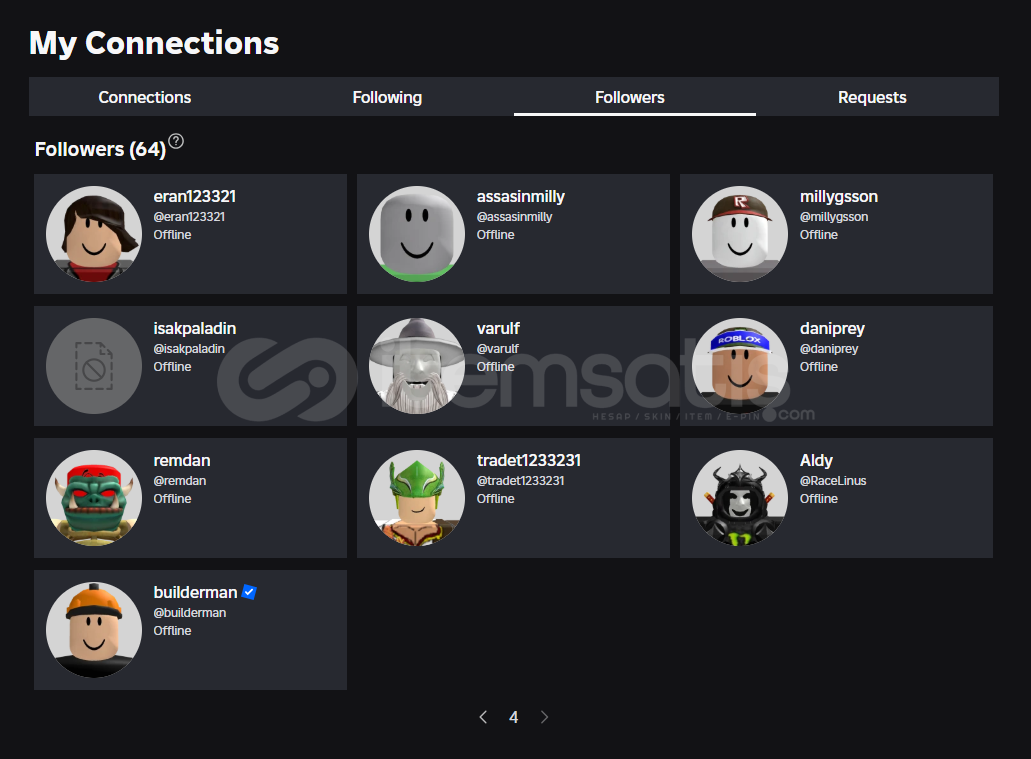
Task: Click builderman's verified badge icon
Action: pyautogui.click(x=249, y=592)
